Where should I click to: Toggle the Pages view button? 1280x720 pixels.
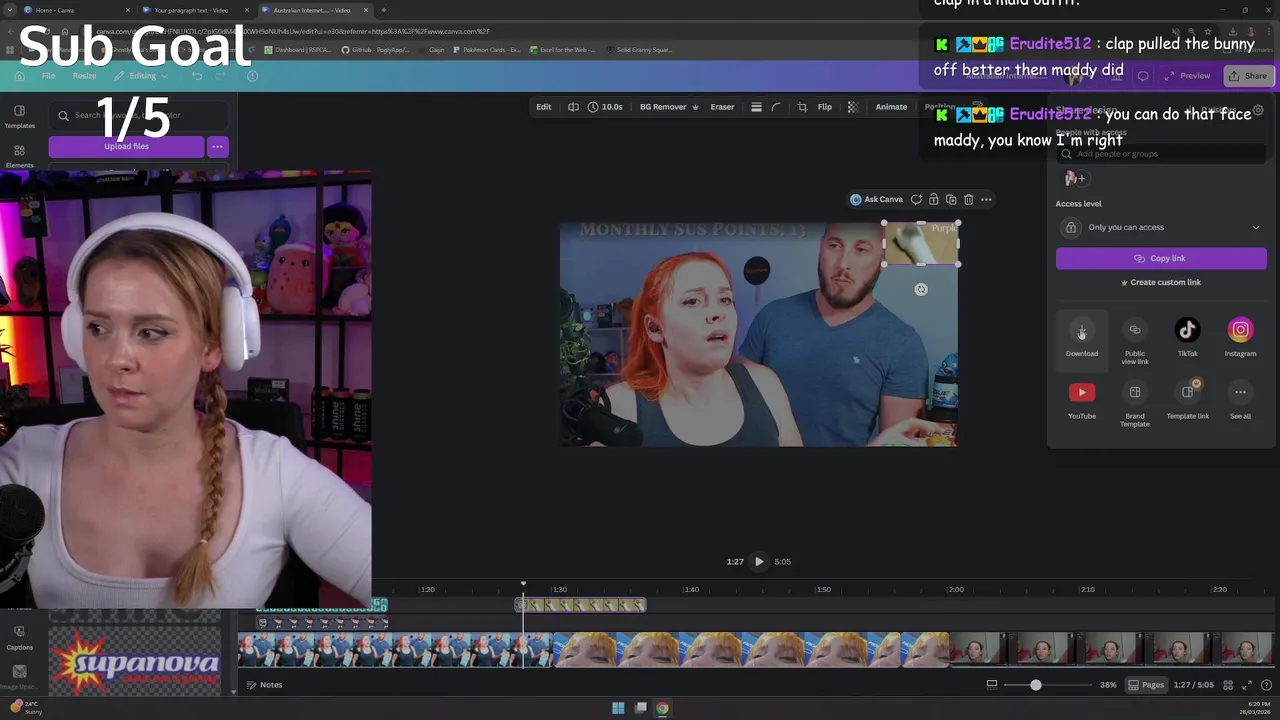(1146, 685)
